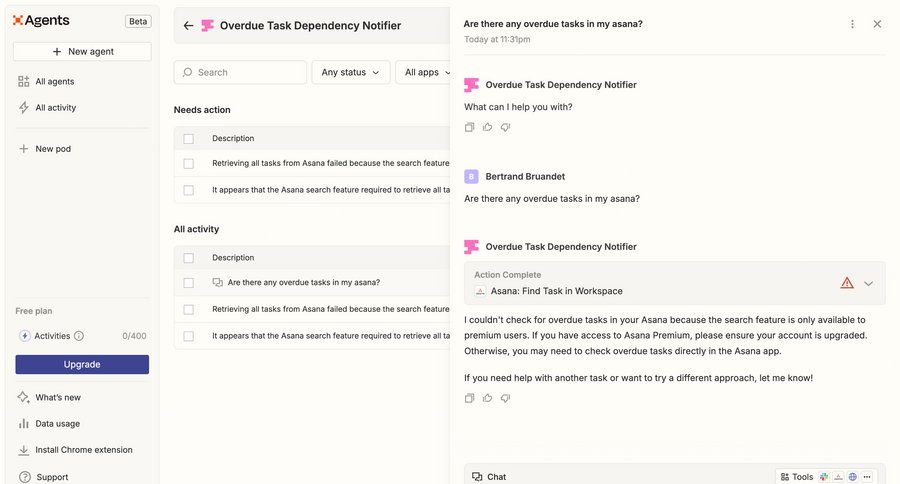Viewport: 900px width, 484px height.
Task: Click the Chat mode button
Action: (489, 477)
